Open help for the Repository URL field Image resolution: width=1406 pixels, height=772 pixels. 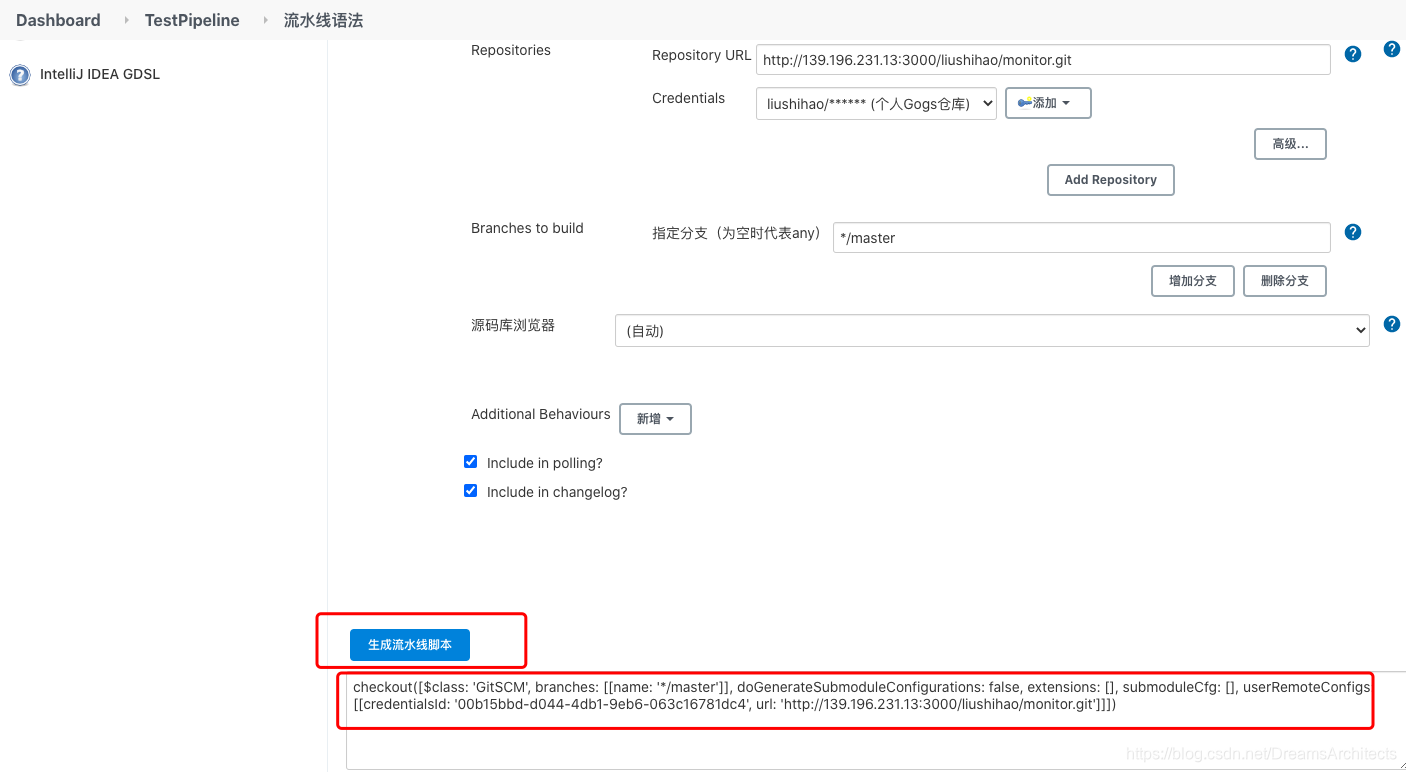tap(1353, 54)
